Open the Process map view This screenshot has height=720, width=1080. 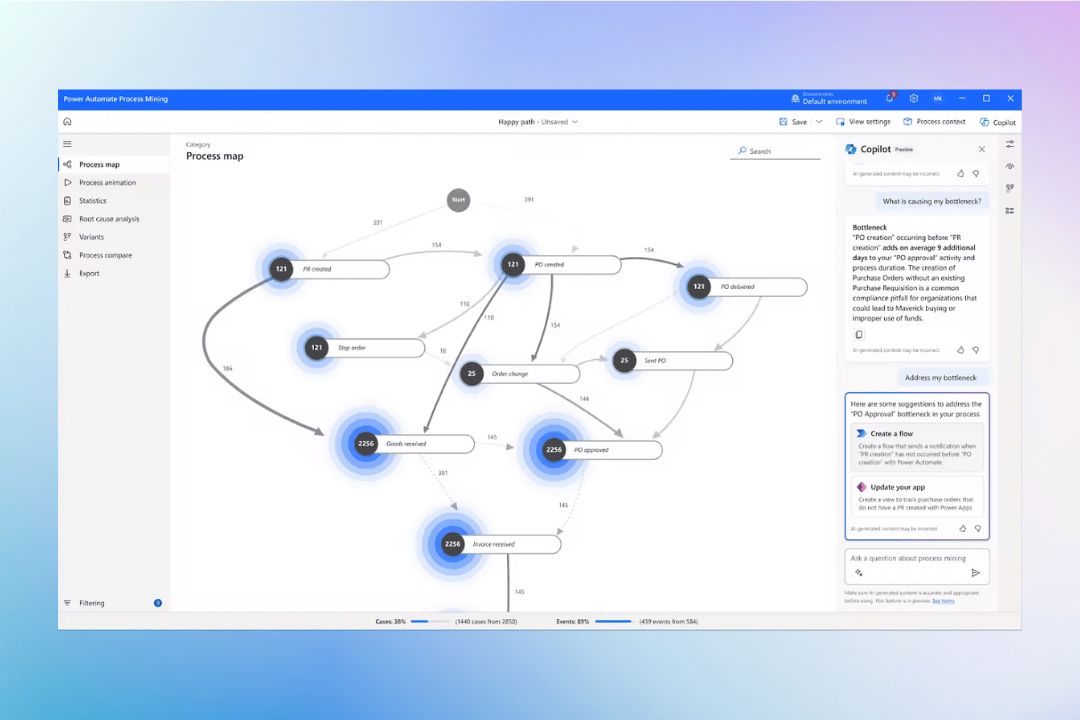(114, 165)
